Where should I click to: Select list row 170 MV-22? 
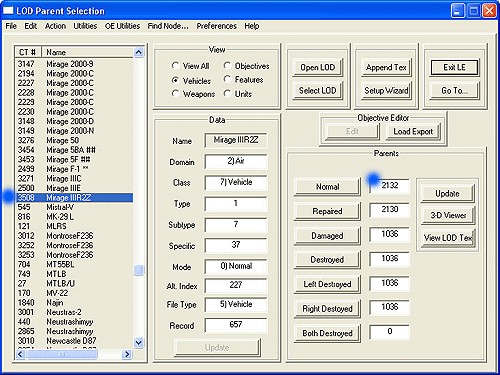click(x=74, y=293)
